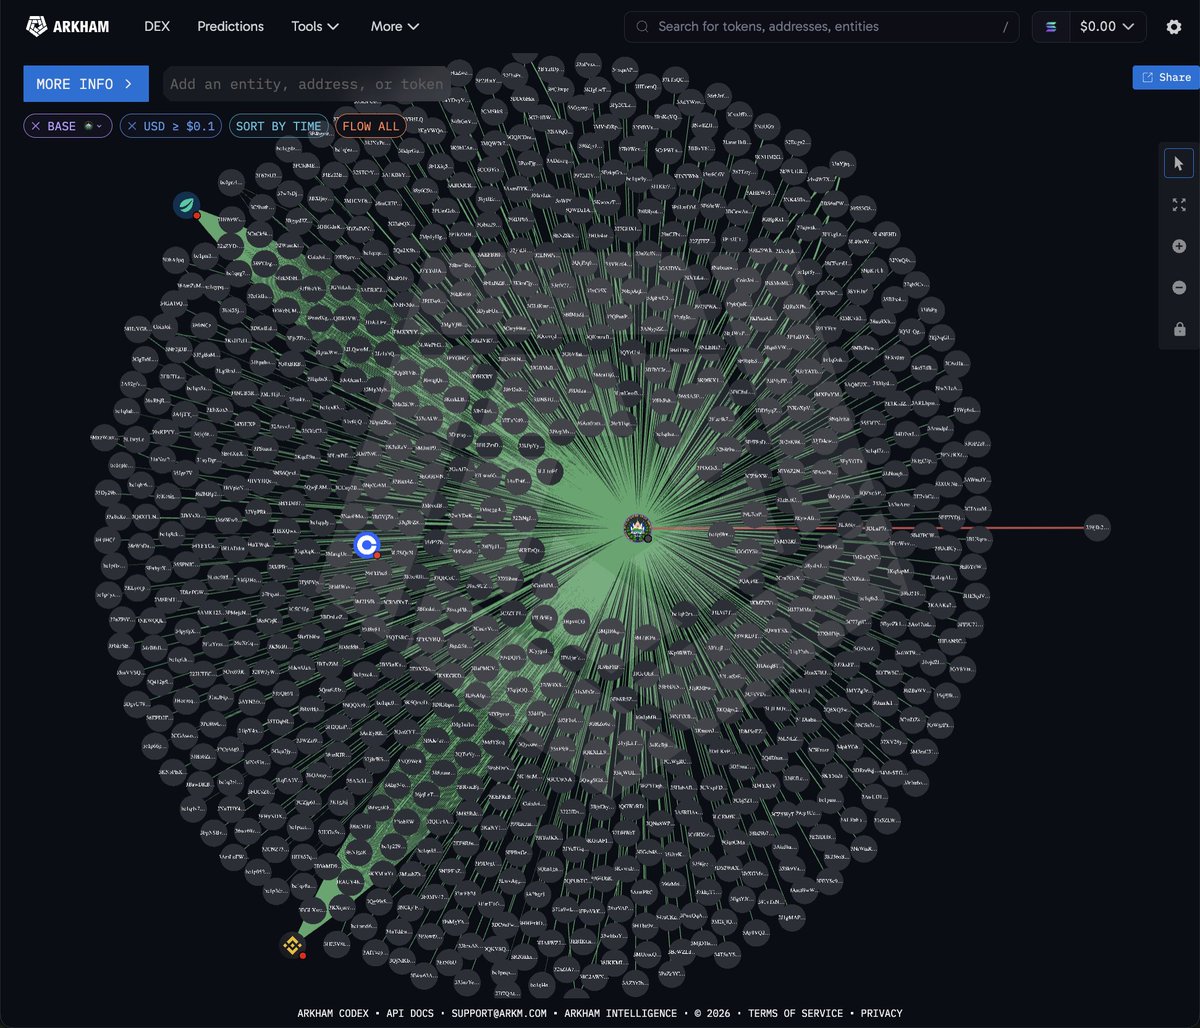Click the fit-to-screen expand icon

click(1179, 204)
